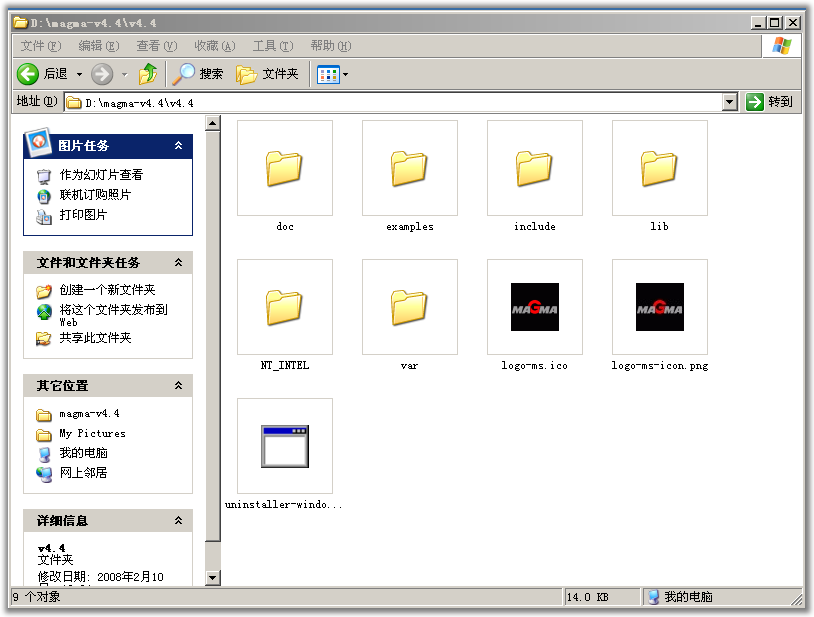This screenshot has width=814, height=617.
Task: Click Order prints online (联机订购照片) link
Action: tap(95, 195)
